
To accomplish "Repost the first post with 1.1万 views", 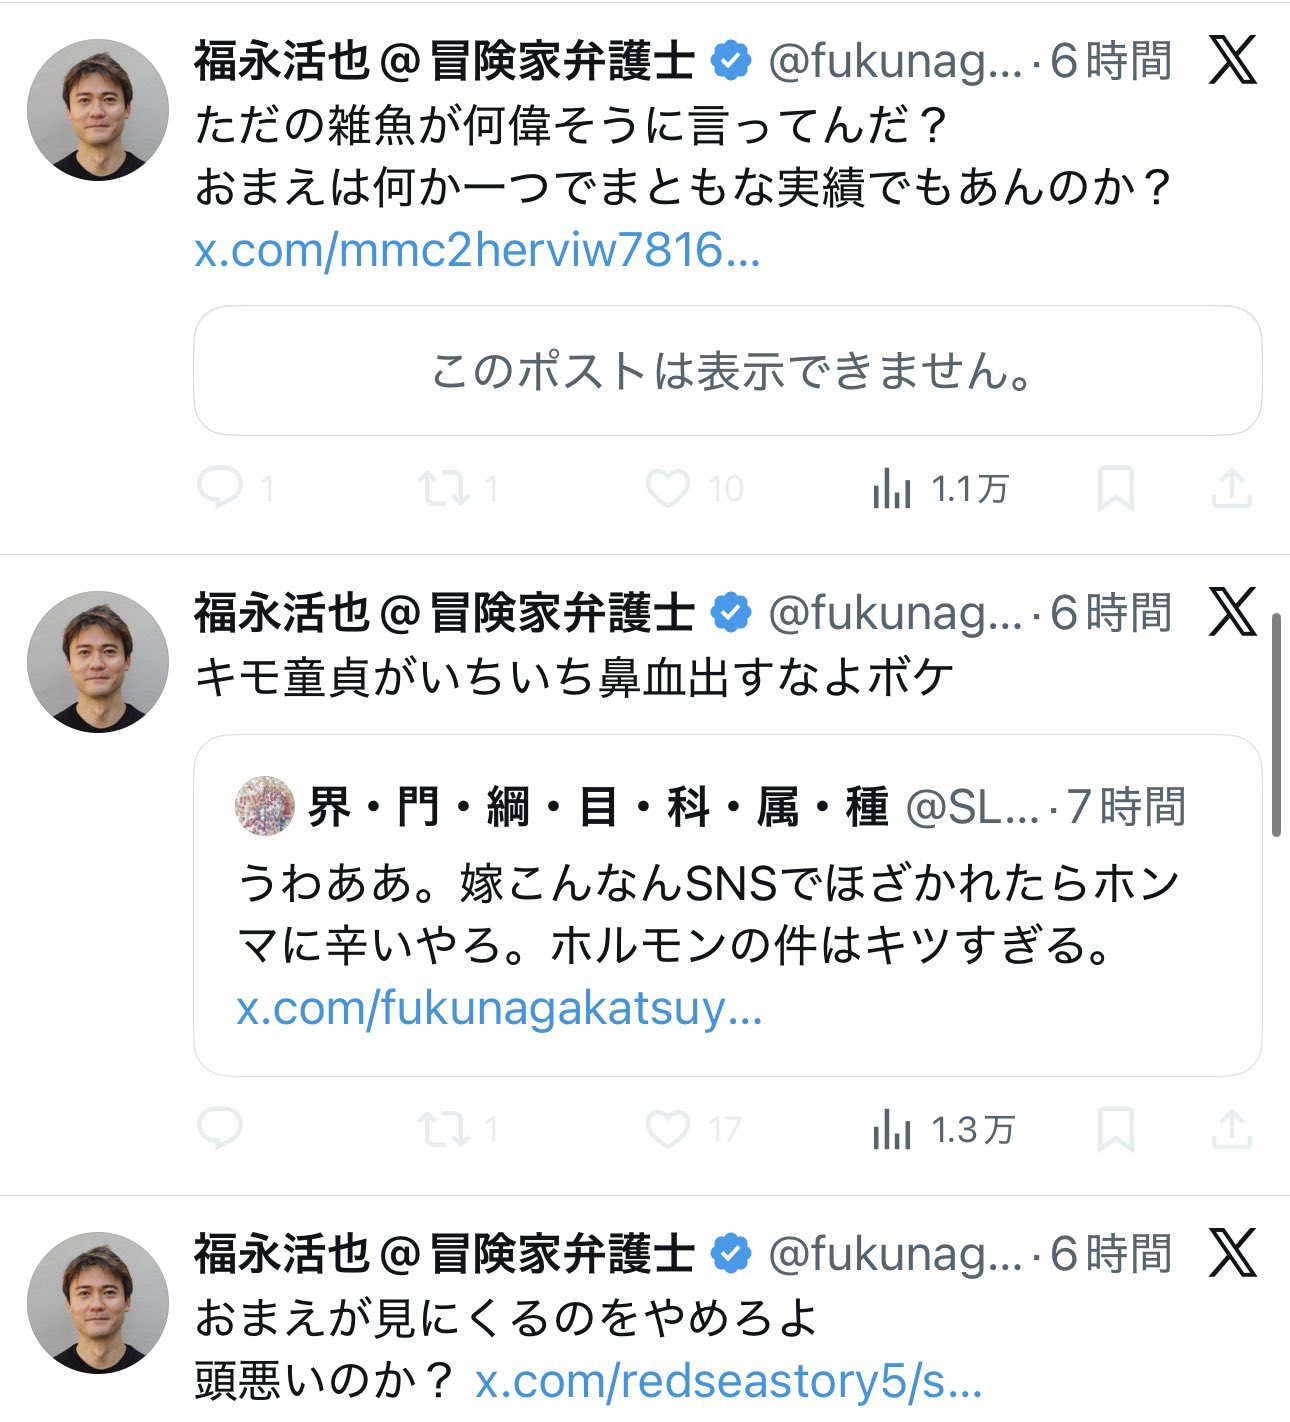I will [x=443, y=489].
